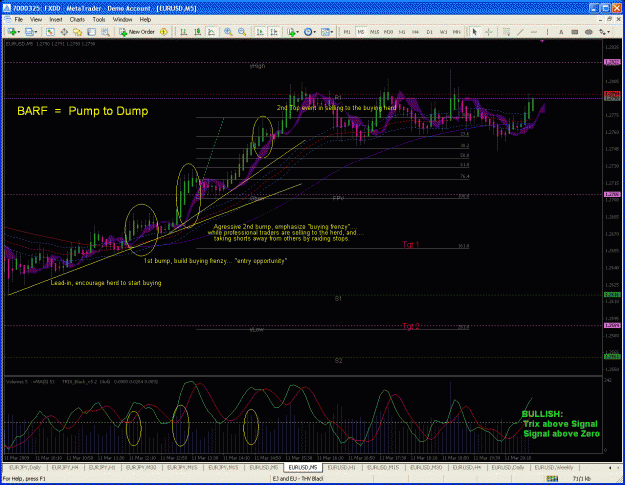The width and height of the screenshot is (625, 485).
Task: Switch to the EURUSD,H1 chart tab
Action: [x=342, y=467]
